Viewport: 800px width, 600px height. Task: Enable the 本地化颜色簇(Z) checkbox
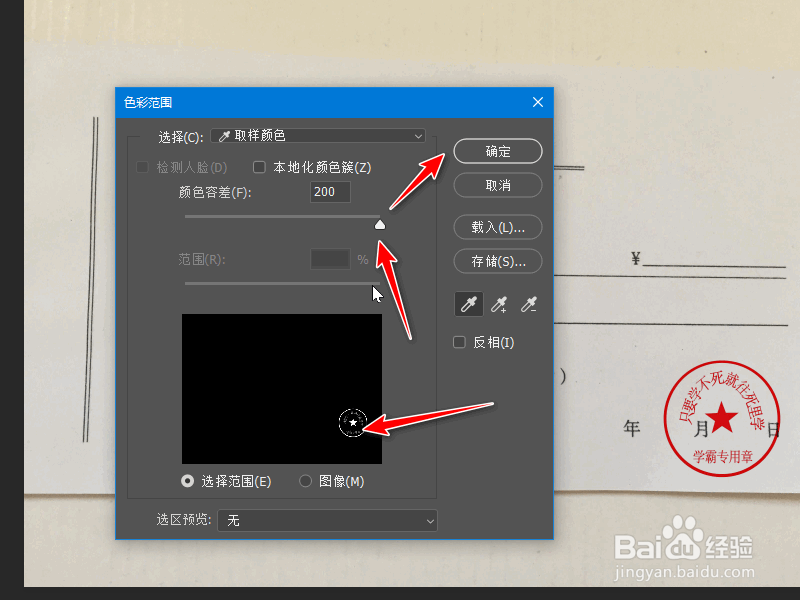point(259,167)
